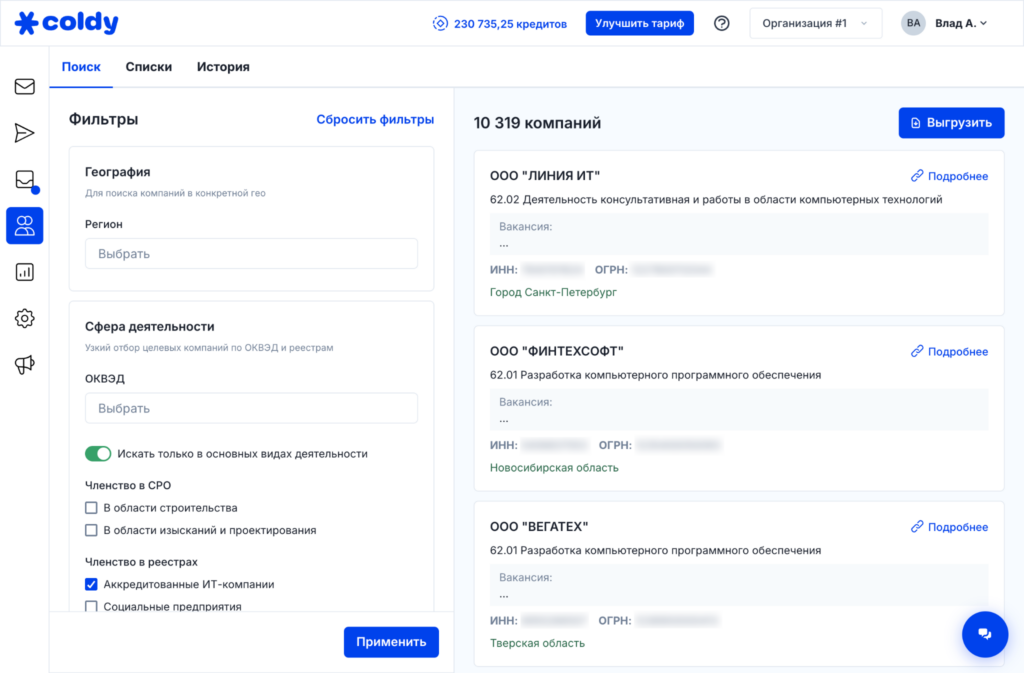Check 'В области изысканий и проектирования' checkbox

(x=91, y=530)
